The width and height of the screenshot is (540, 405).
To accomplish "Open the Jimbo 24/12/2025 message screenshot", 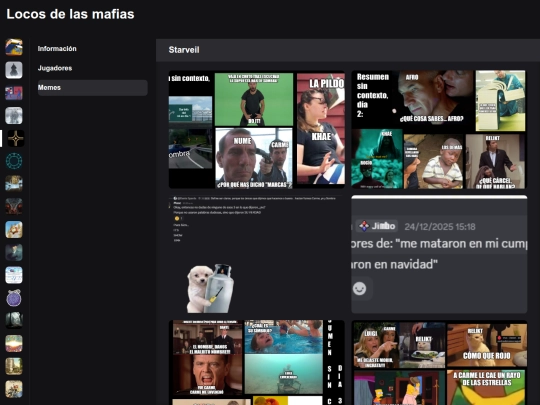I will [x=439, y=255].
